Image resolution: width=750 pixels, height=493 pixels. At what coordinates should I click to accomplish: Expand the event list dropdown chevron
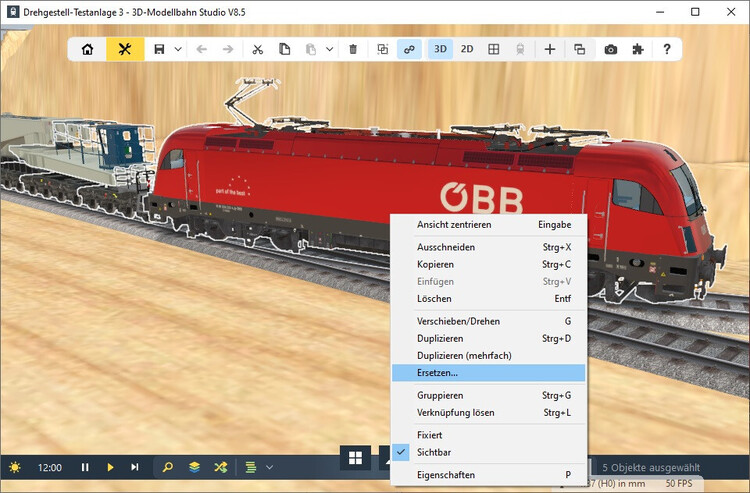click(x=269, y=467)
